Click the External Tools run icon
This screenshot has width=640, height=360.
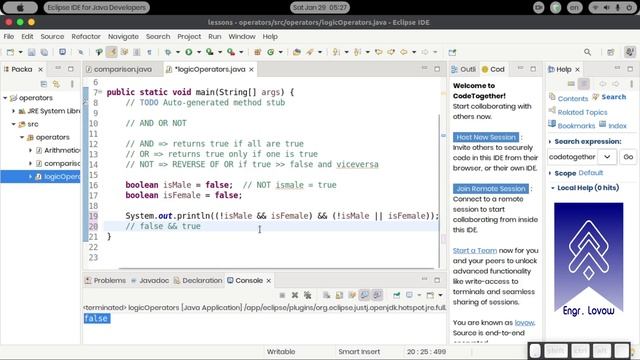coord(231,52)
